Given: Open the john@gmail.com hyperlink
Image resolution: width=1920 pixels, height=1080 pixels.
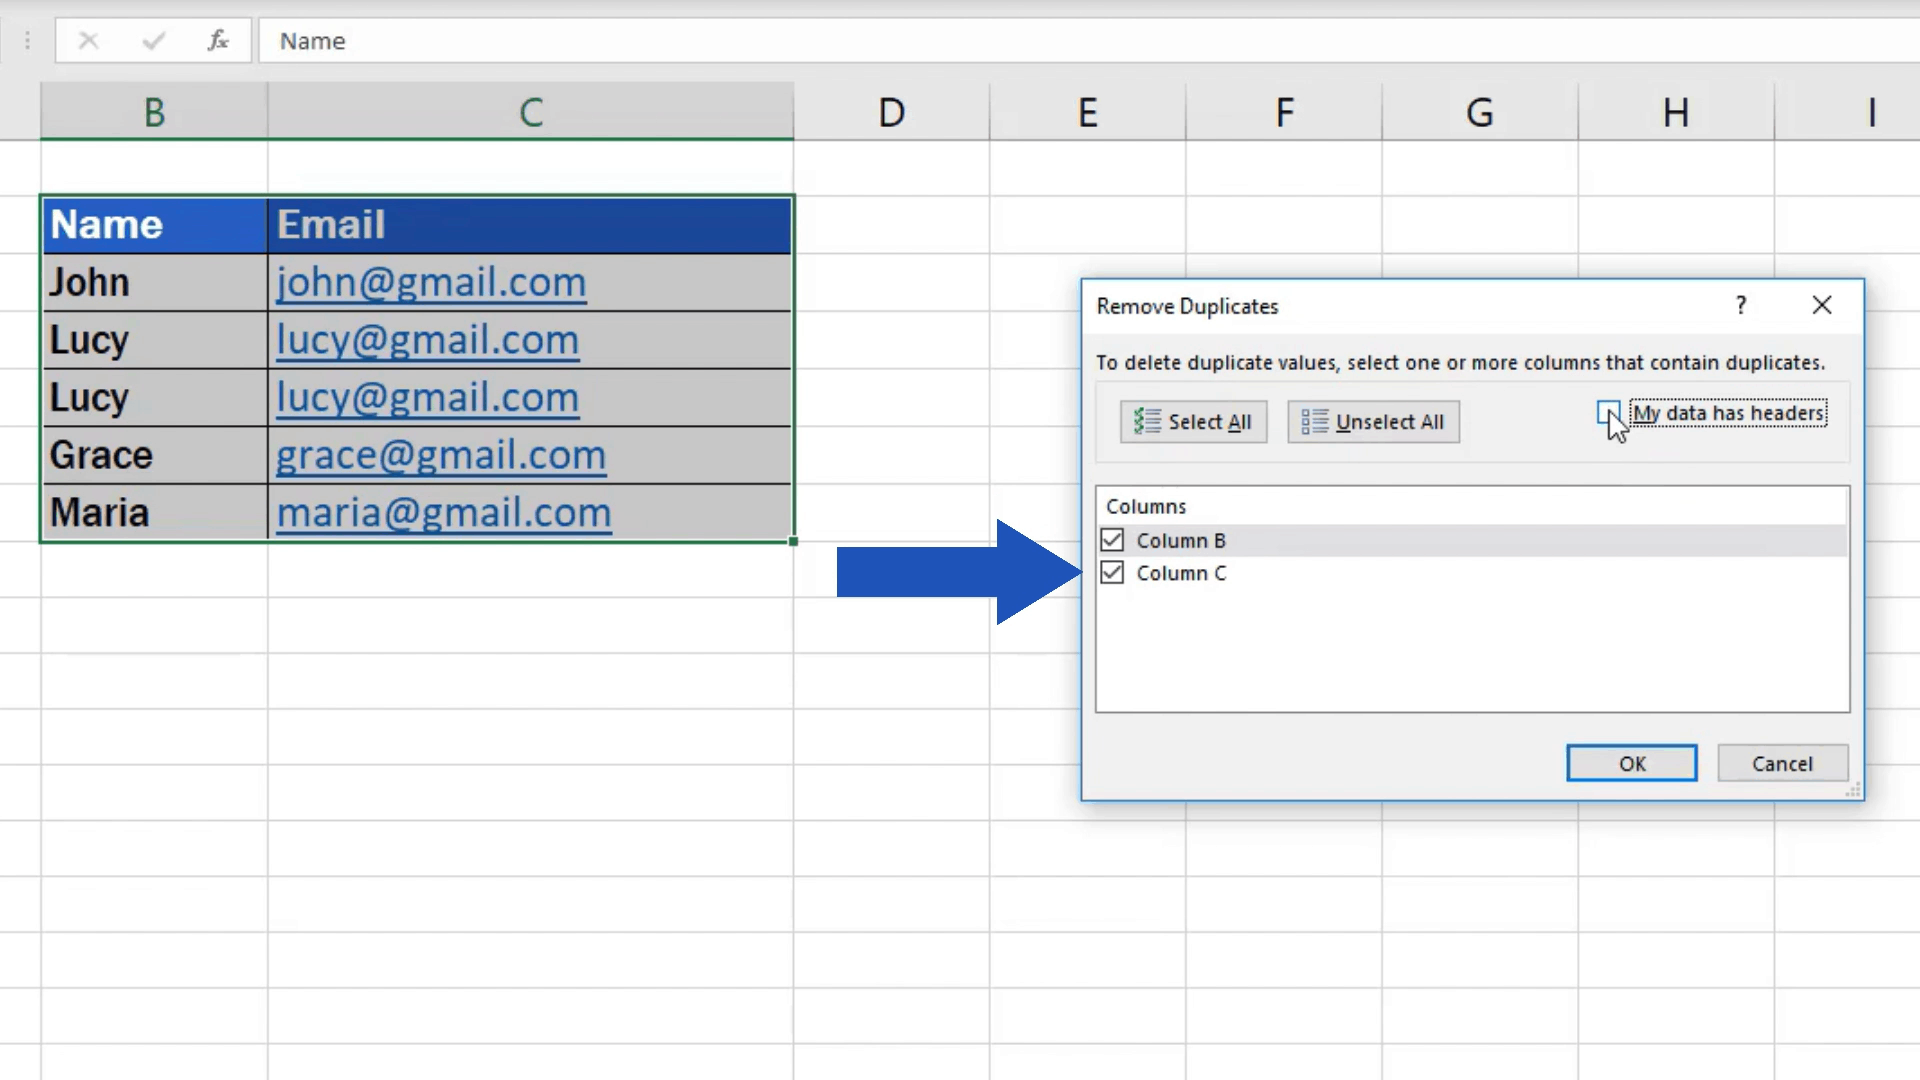Looking at the screenshot, I should point(431,282).
